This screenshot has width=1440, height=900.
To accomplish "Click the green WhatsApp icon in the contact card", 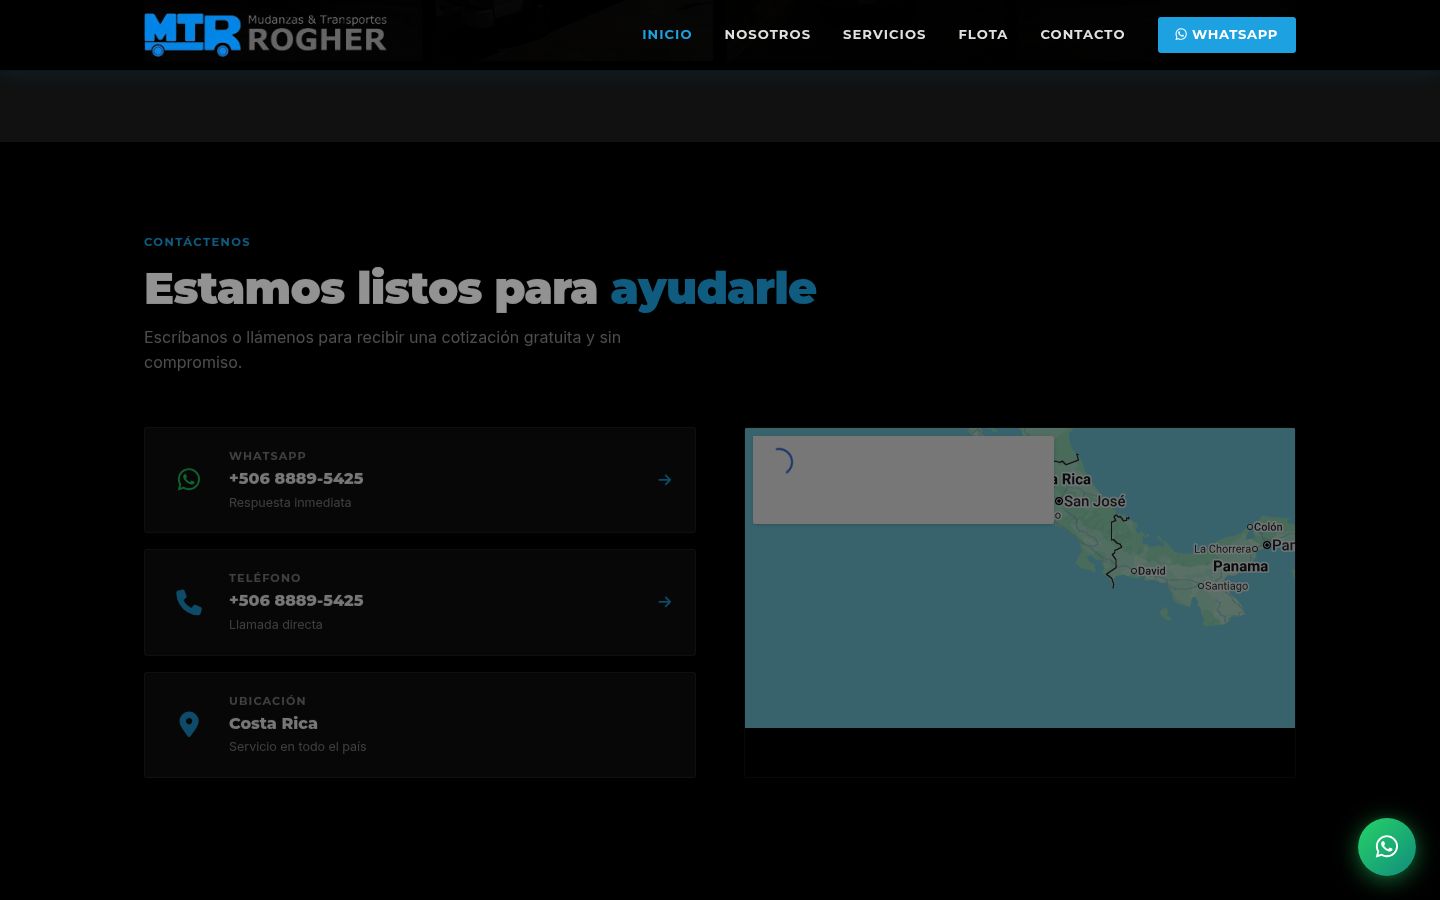I will pyautogui.click(x=189, y=480).
